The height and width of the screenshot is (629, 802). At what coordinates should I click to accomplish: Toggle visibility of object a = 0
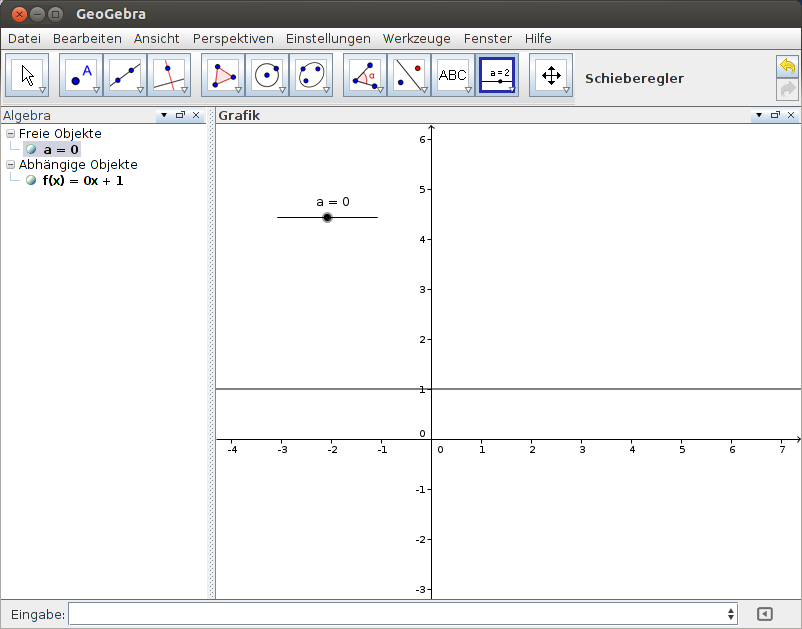click(30, 149)
